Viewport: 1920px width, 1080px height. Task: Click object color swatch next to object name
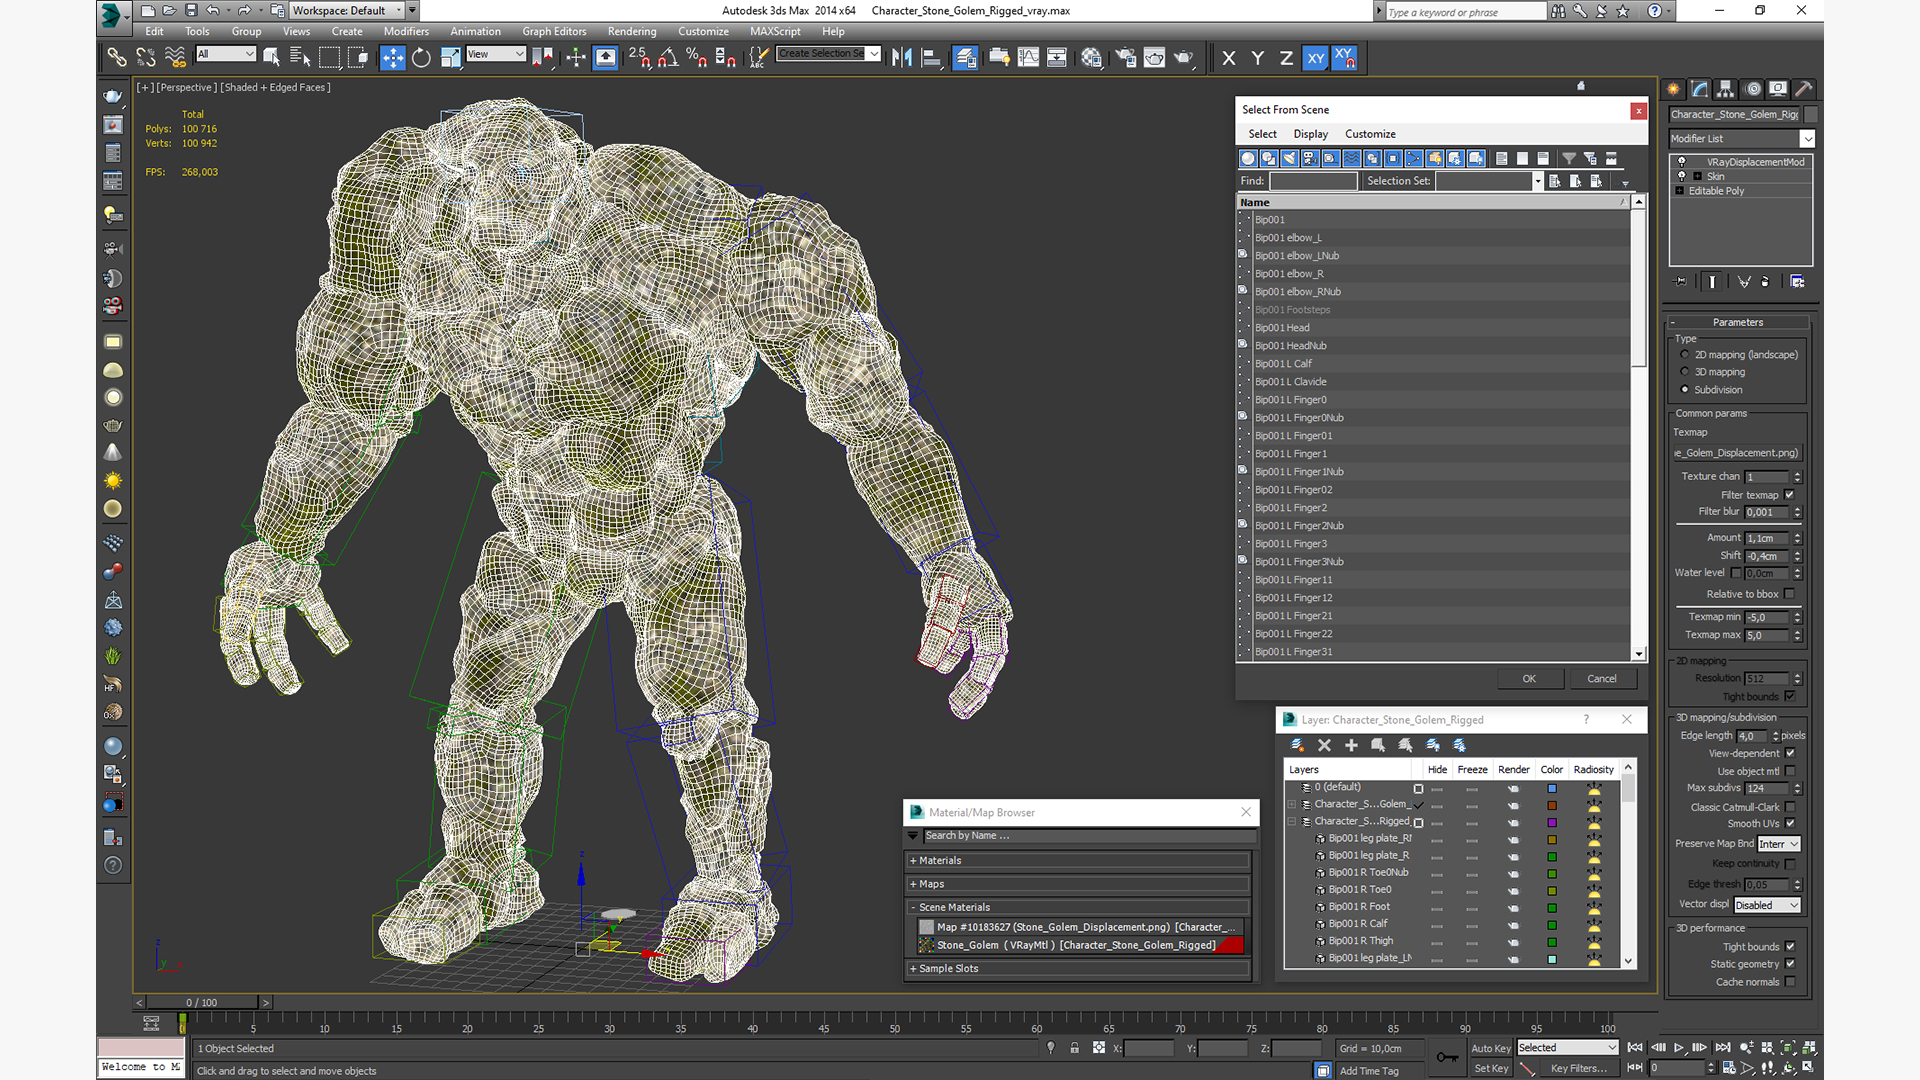1811,114
